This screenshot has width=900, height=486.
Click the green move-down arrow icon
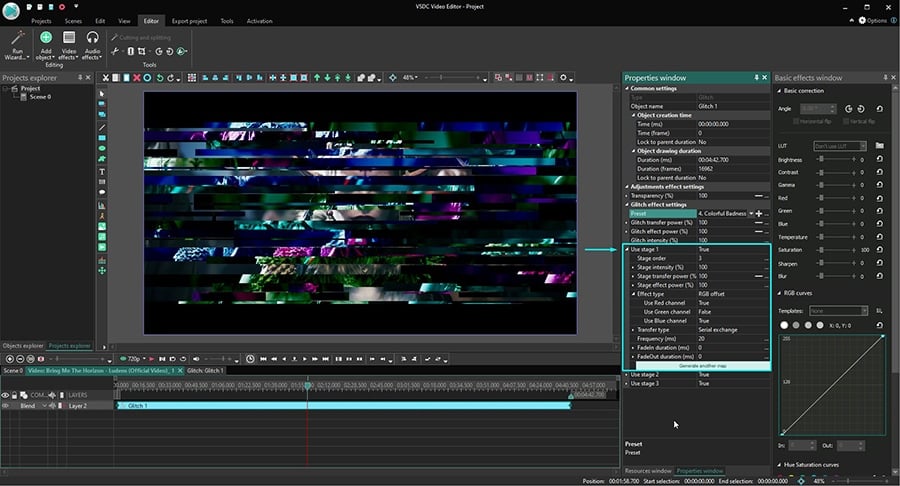click(x=327, y=77)
